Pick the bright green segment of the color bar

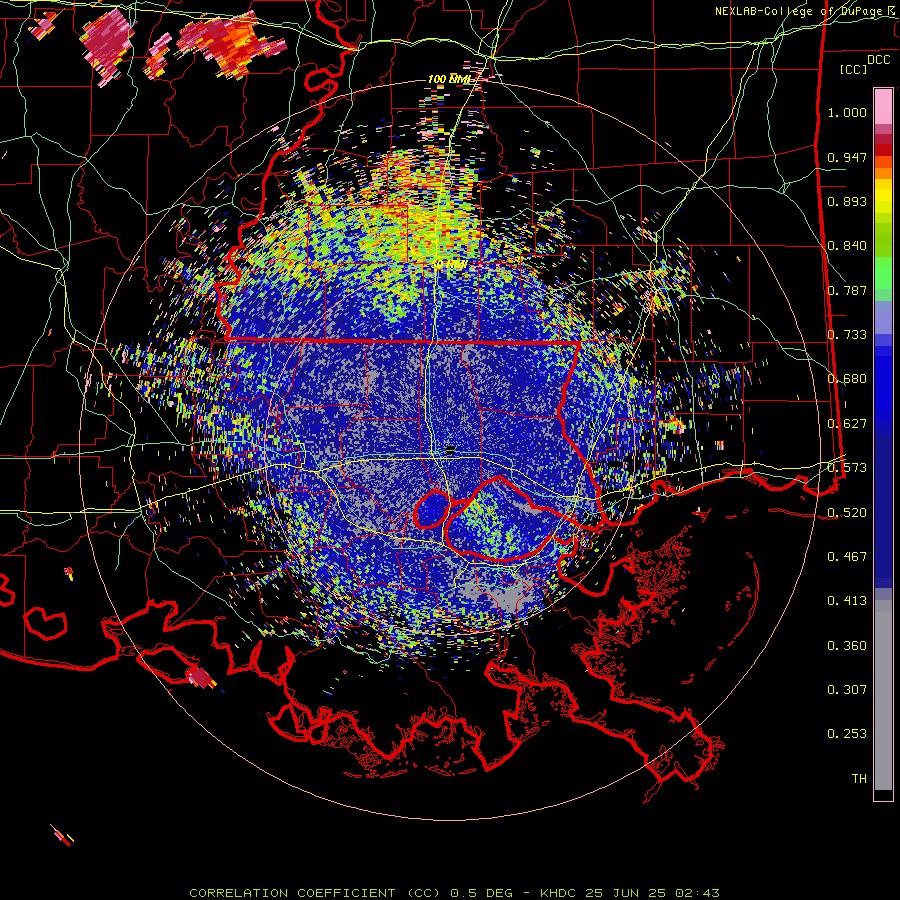pos(883,273)
